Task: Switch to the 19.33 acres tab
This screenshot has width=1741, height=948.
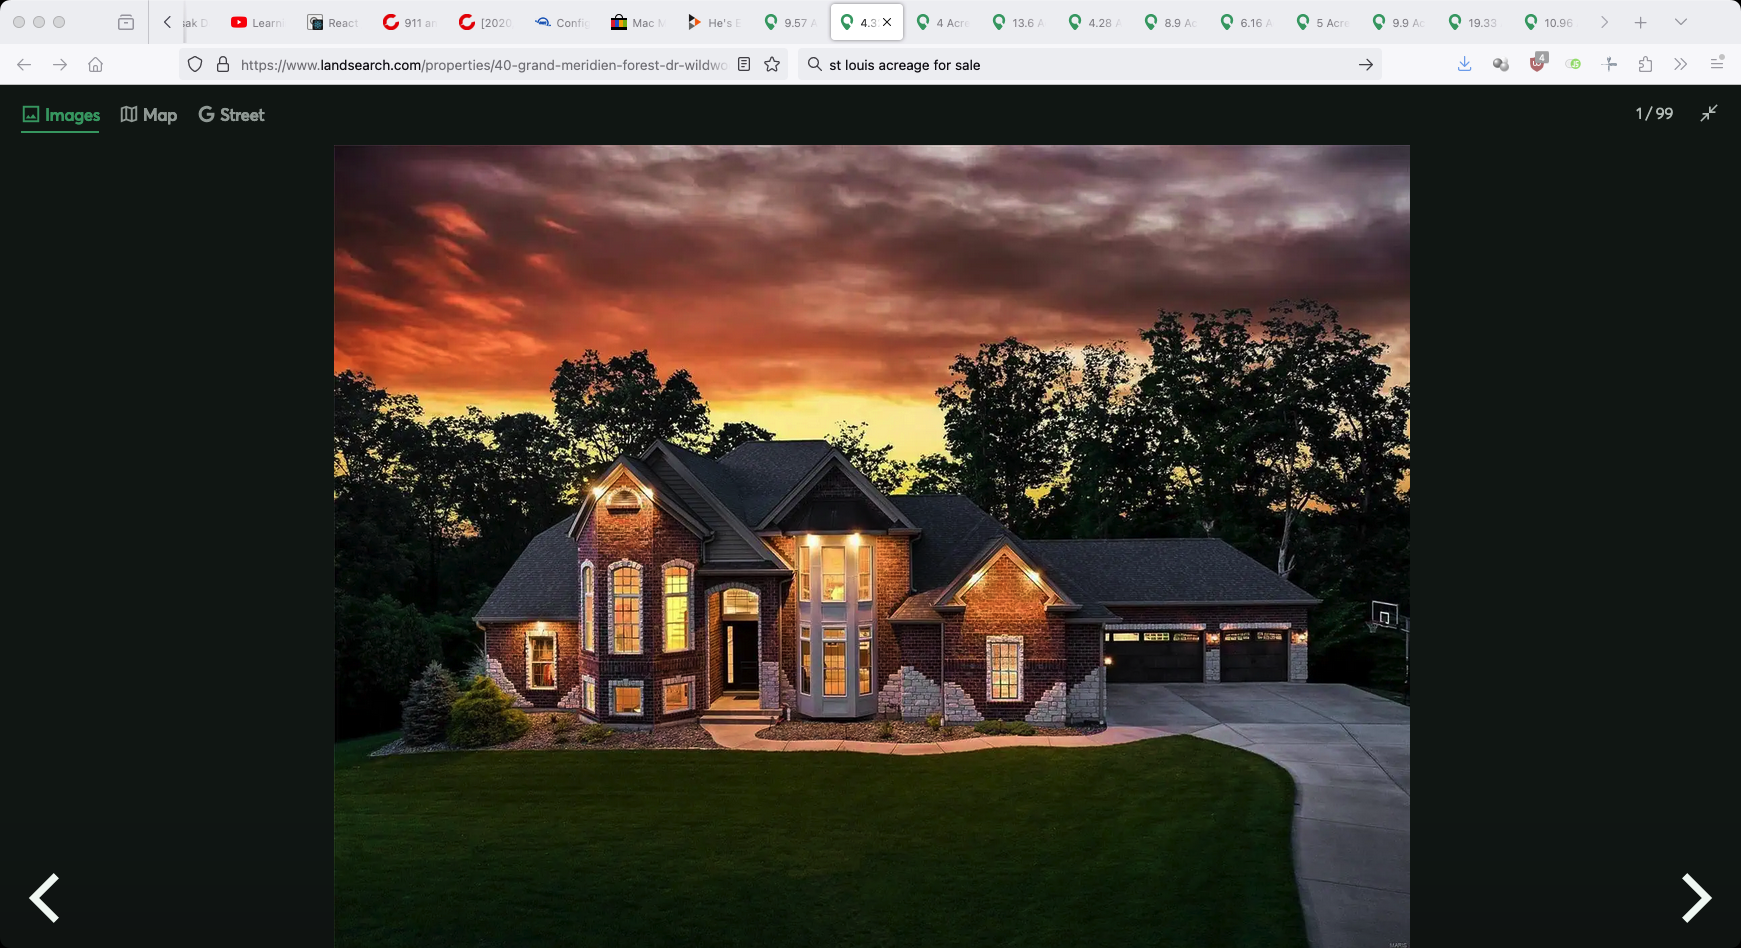Action: [x=1474, y=22]
